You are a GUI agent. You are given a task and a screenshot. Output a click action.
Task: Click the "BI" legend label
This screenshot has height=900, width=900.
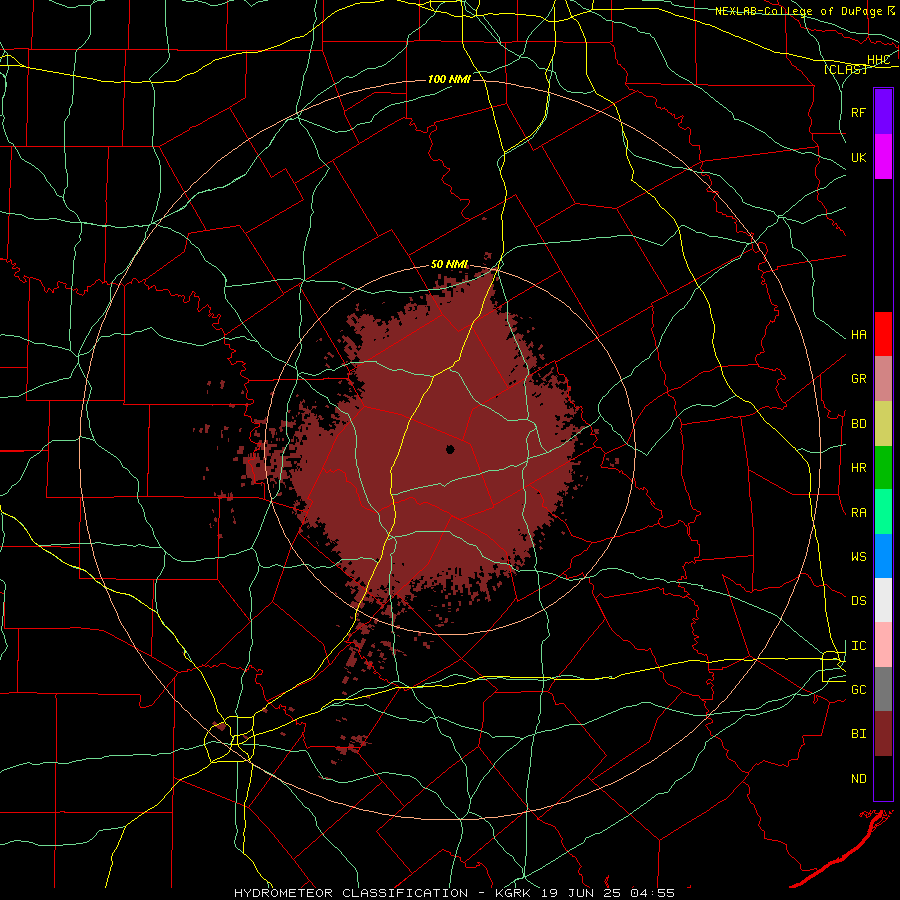[859, 734]
